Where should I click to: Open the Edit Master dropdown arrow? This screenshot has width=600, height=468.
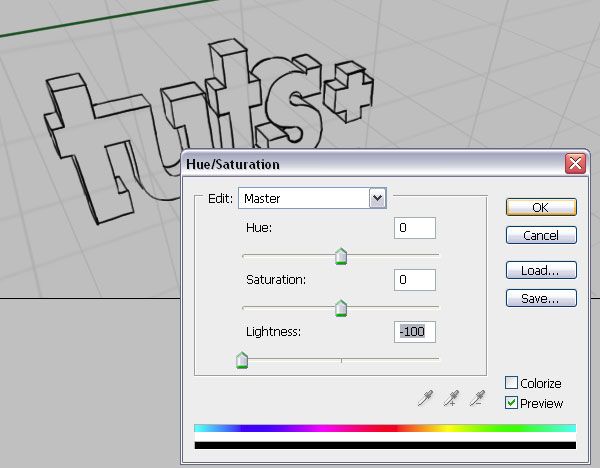tap(377, 198)
